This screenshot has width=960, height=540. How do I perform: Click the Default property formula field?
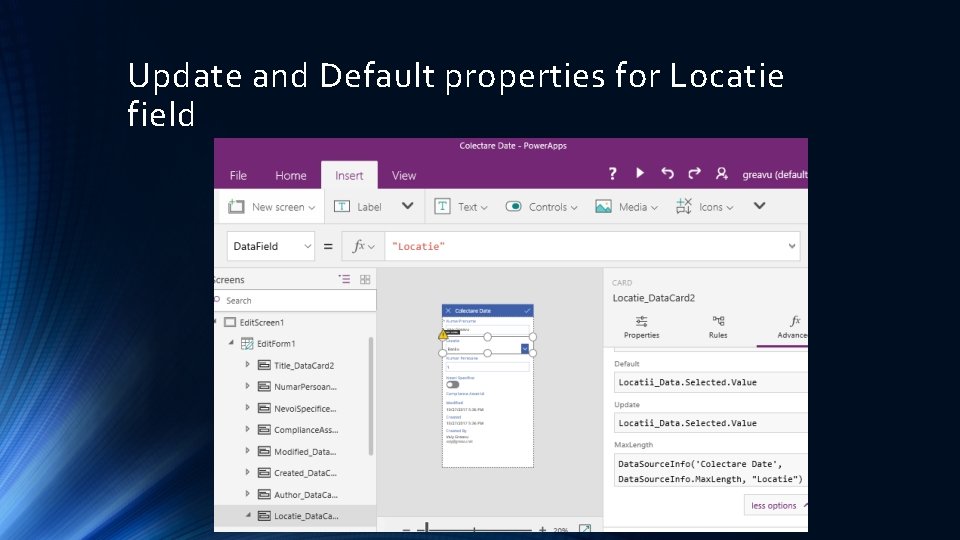pyautogui.click(x=710, y=382)
